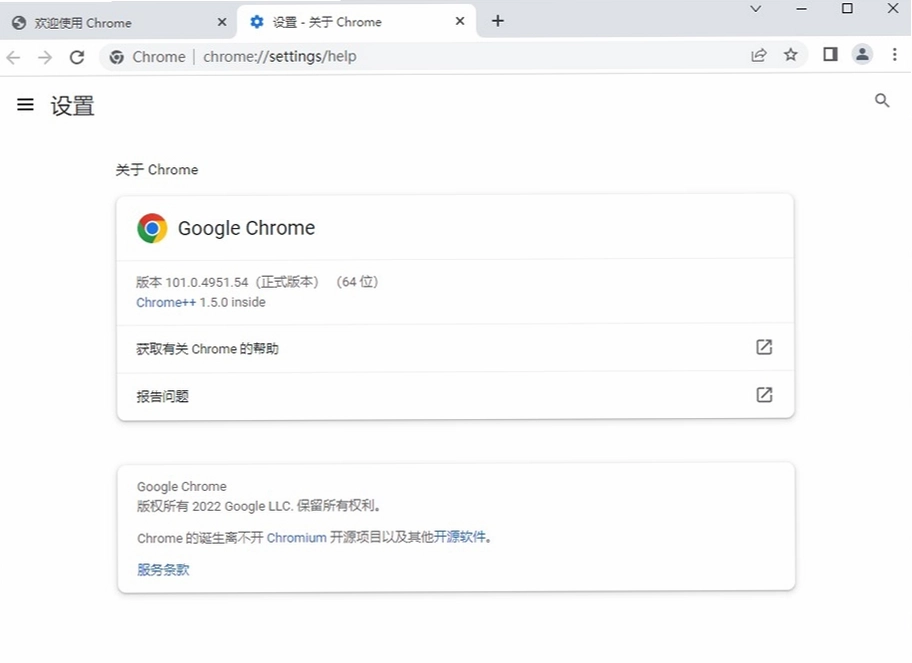This screenshot has width=912, height=663.
Task: Click the address bar URL chrome://settings/help
Action: pos(280,56)
